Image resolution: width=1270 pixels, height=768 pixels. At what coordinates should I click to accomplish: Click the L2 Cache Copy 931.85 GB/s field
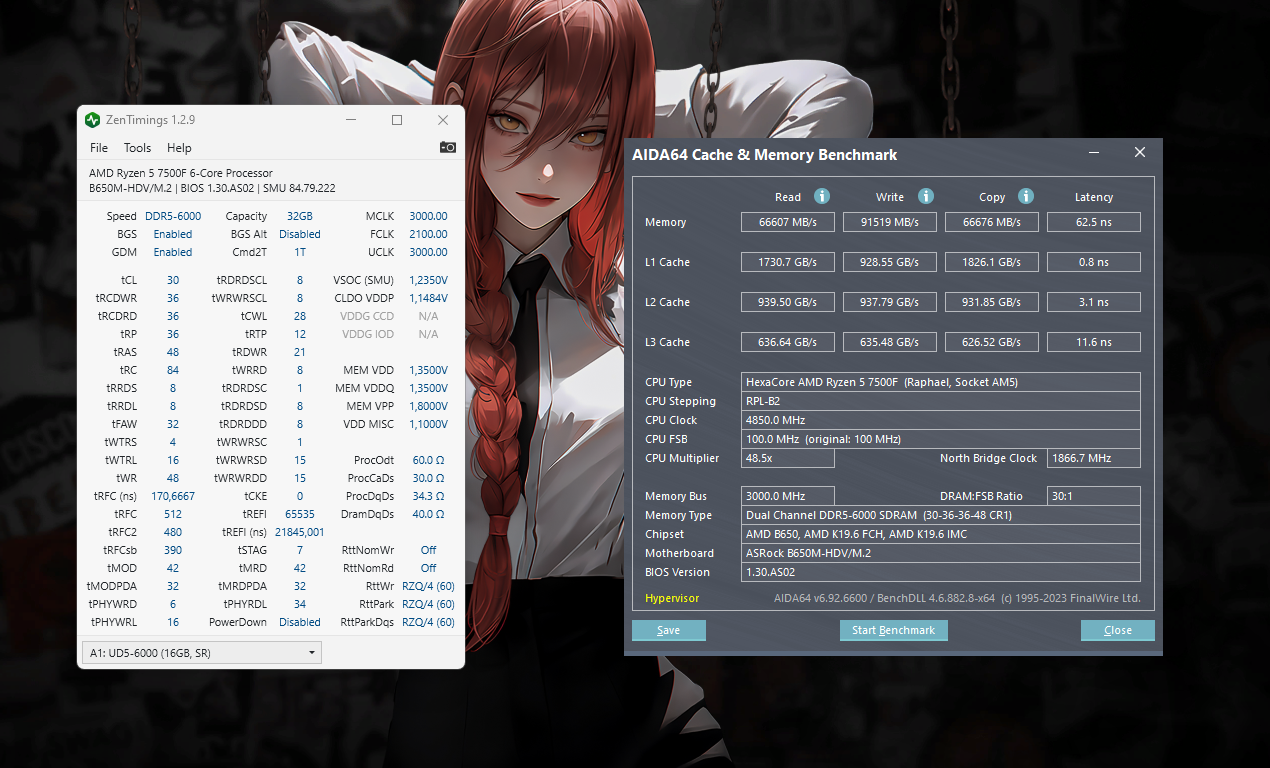tap(992, 302)
